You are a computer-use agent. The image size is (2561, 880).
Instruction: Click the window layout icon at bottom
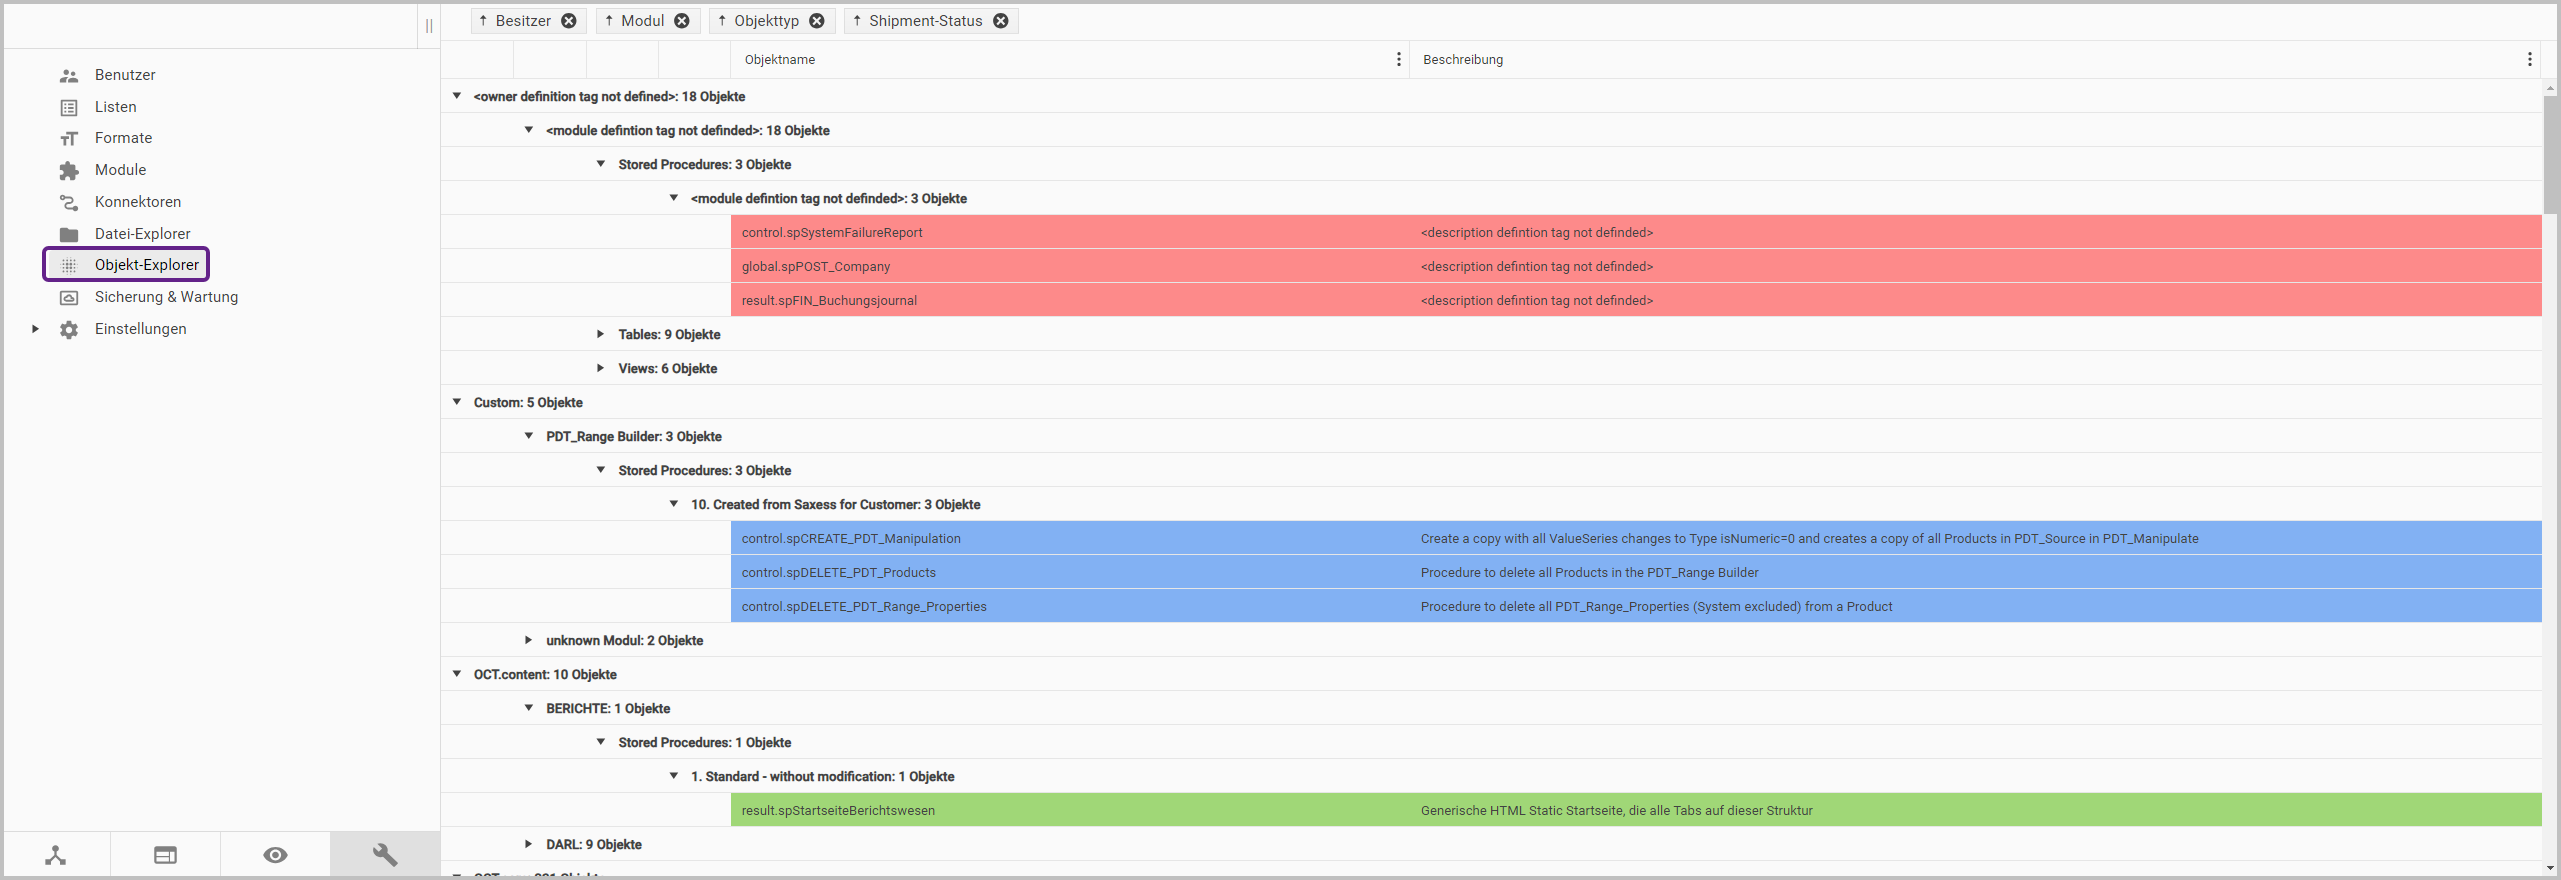click(x=165, y=855)
